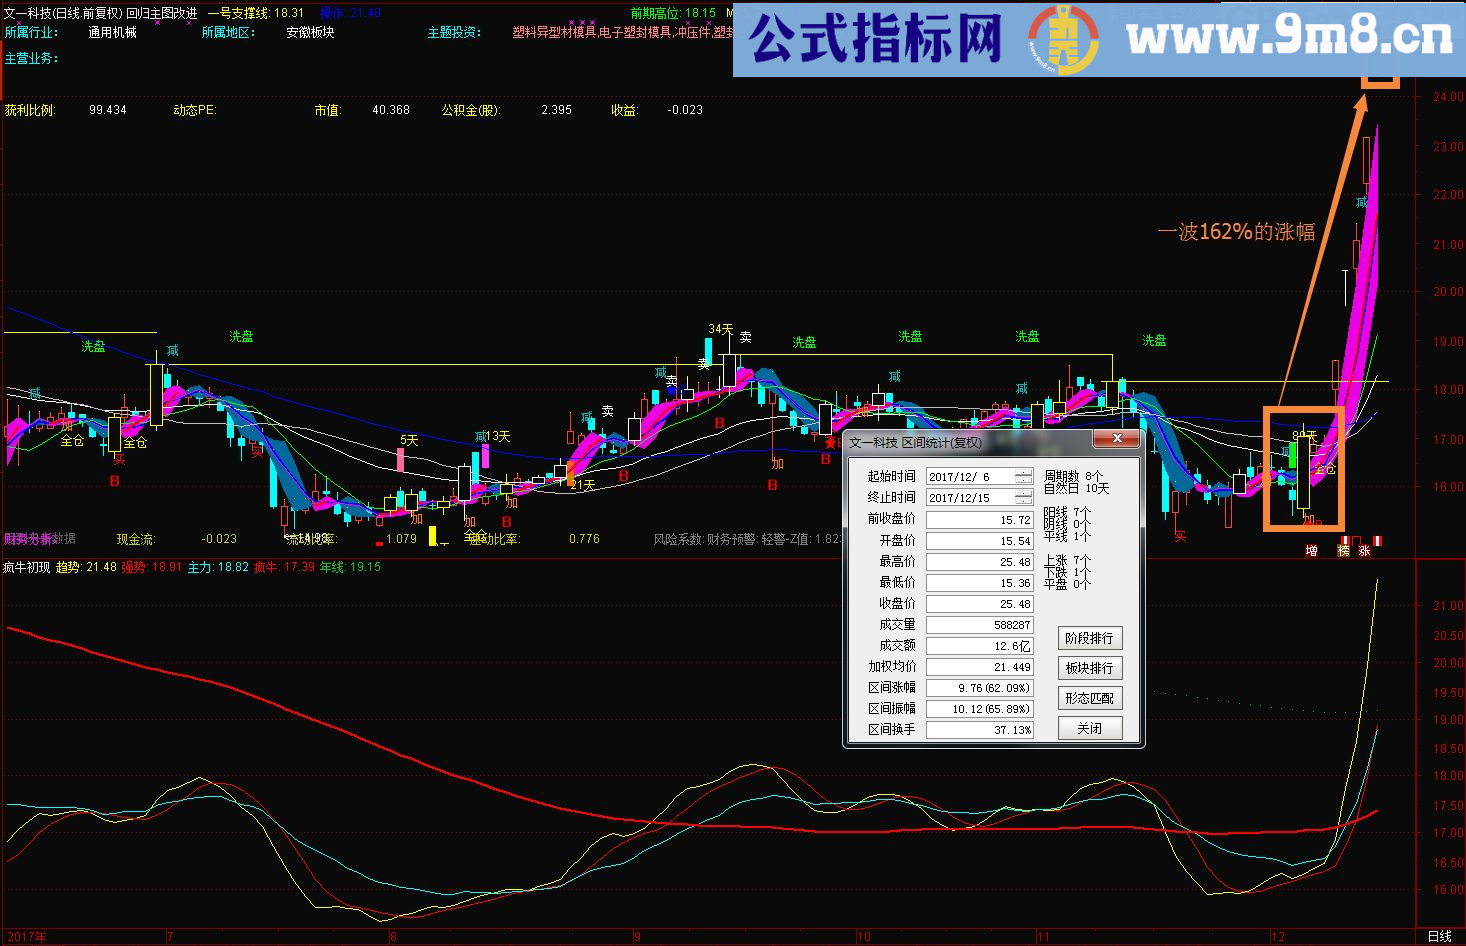Click the 最低价 value 15.36
1466x946 pixels.
click(979, 583)
